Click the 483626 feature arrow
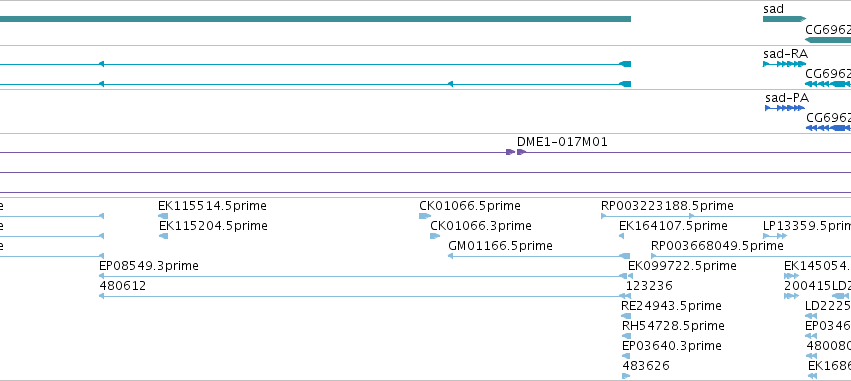 pyautogui.click(x=626, y=376)
